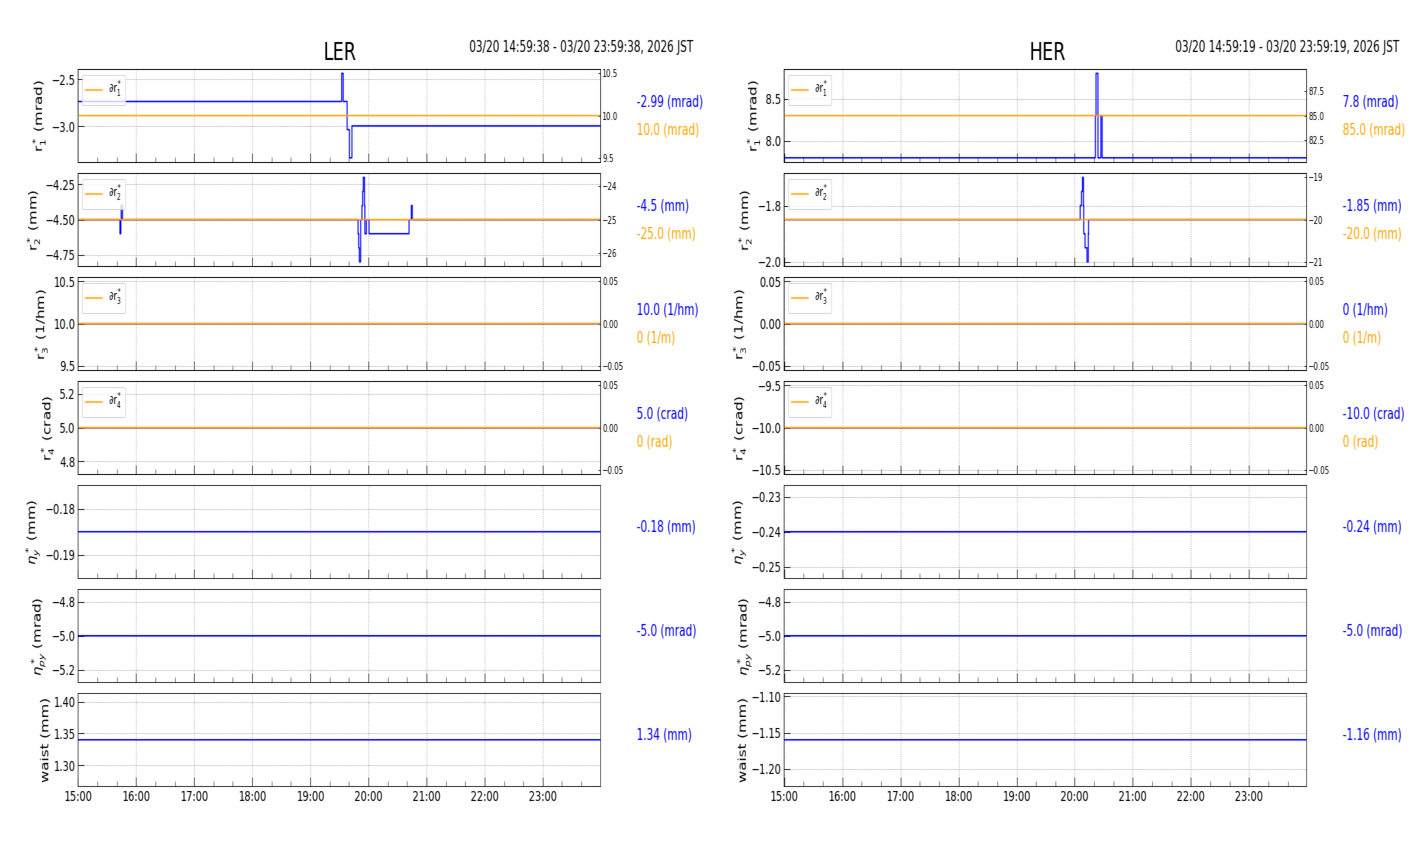1412x864 pixels.
Task: Select the LER date range text
Action: (581, 47)
